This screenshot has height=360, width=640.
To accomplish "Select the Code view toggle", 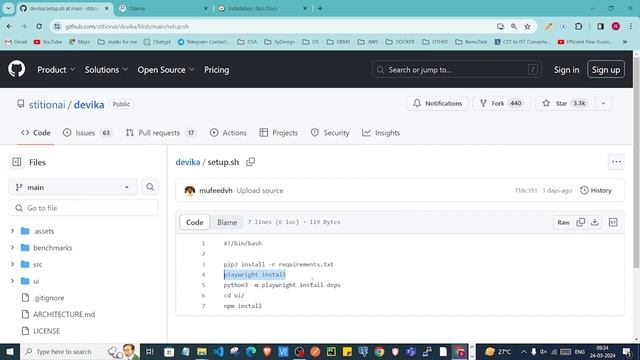I will click(x=195, y=222).
